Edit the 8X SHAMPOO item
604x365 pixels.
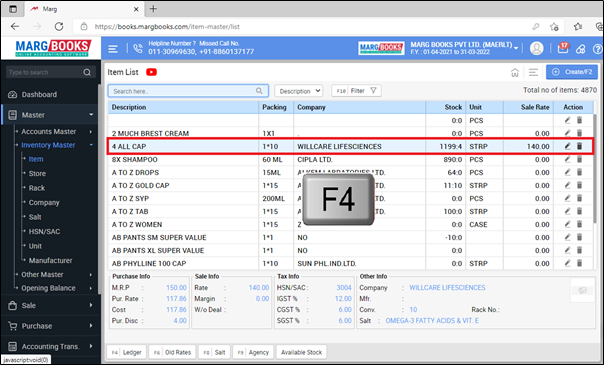[567, 159]
